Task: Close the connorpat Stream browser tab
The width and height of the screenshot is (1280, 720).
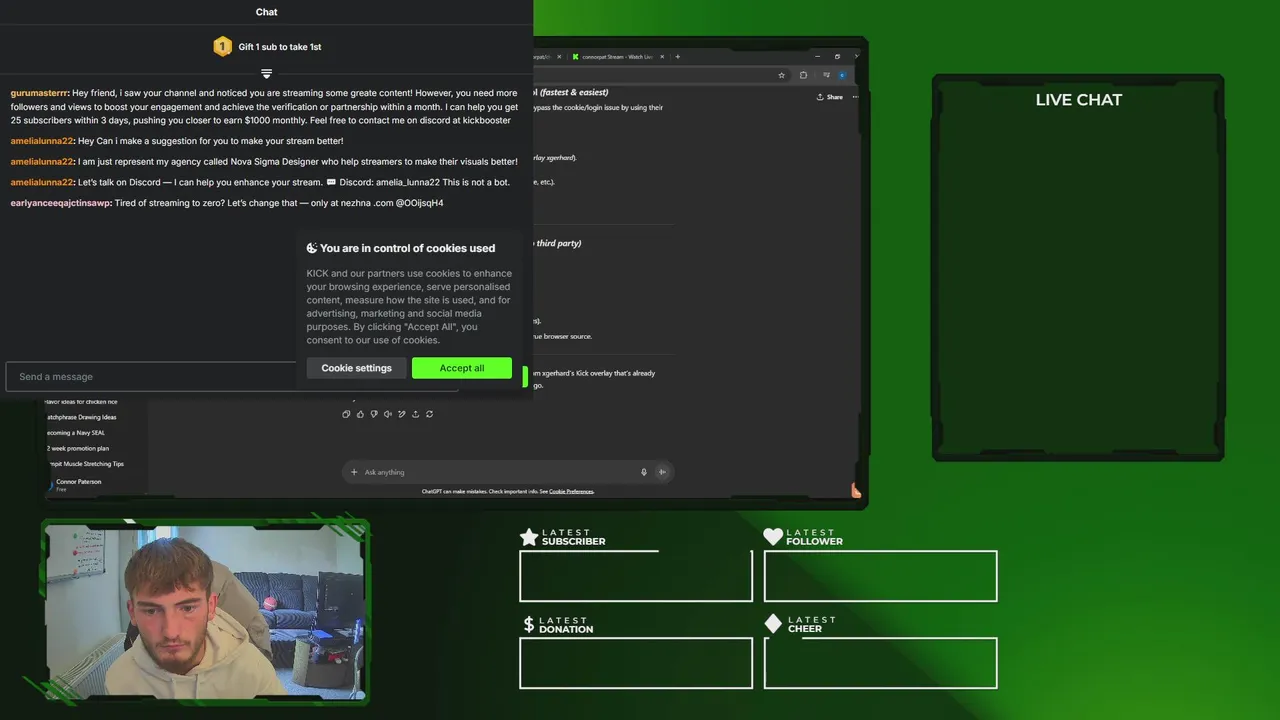Action: coord(662,57)
